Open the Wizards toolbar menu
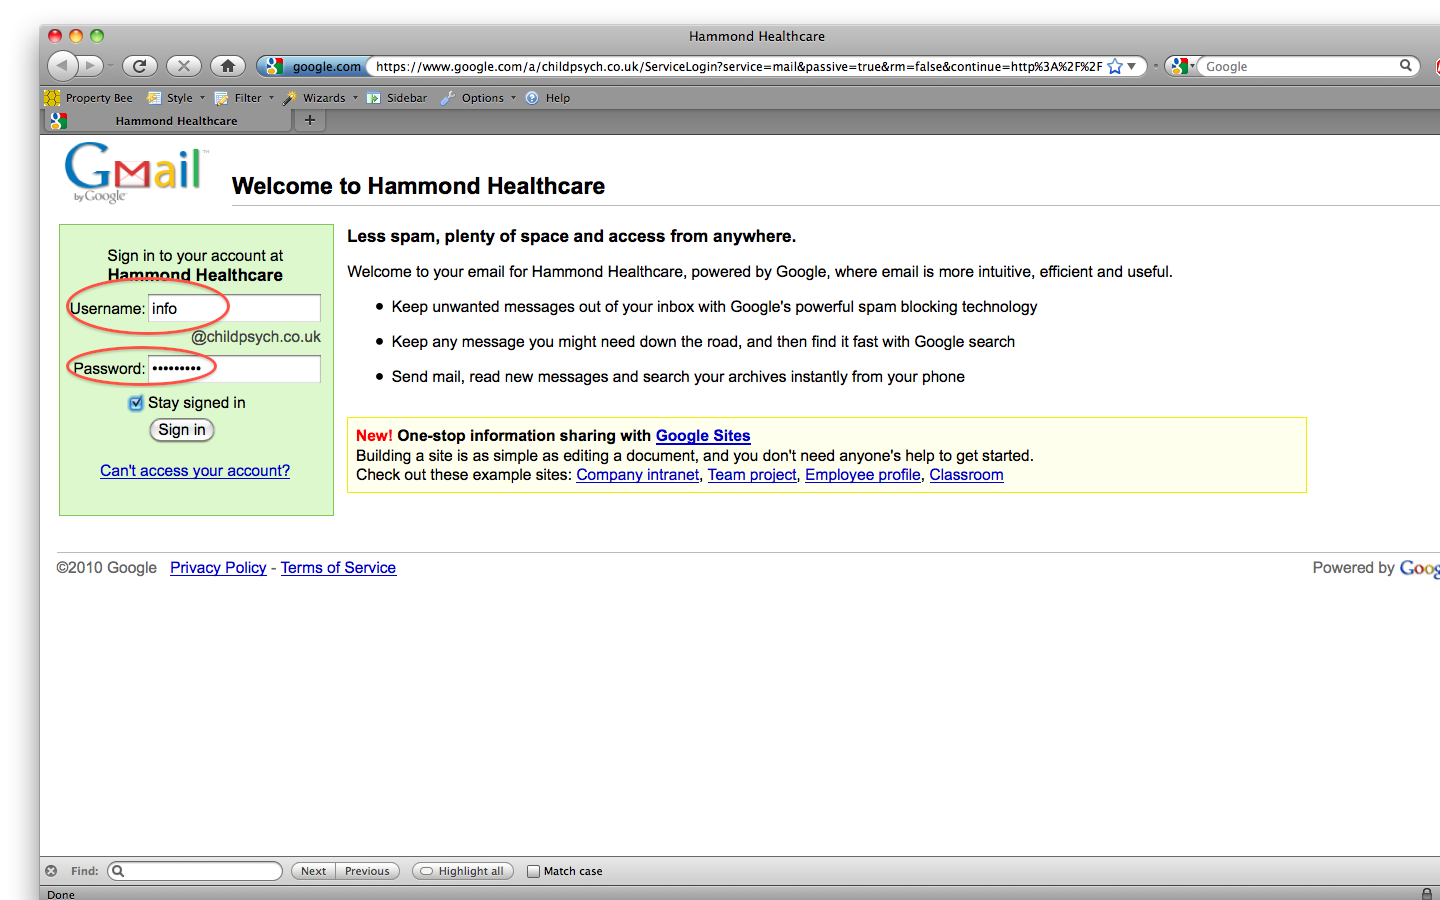Image resolution: width=1440 pixels, height=900 pixels. 314,98
